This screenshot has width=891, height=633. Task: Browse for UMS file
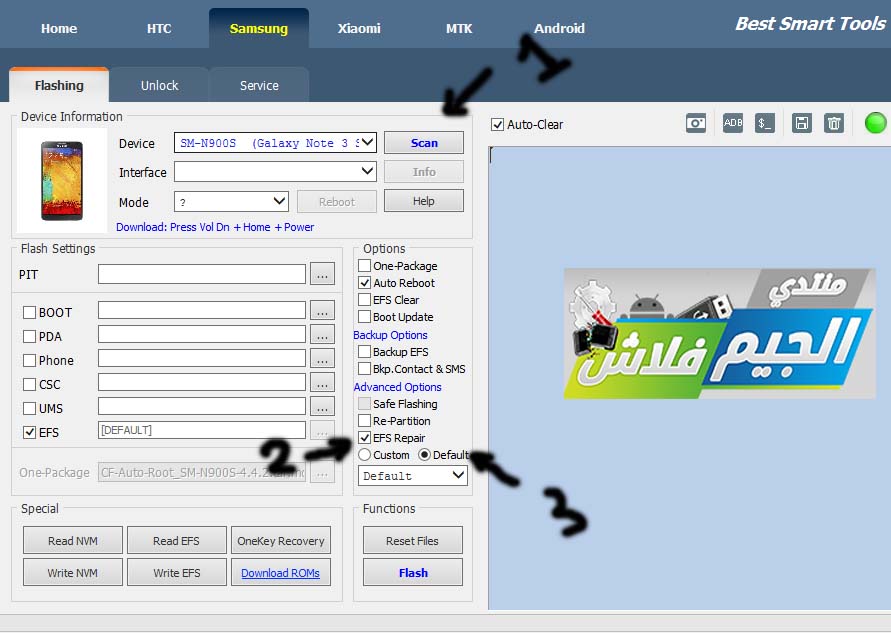(322, 406)
